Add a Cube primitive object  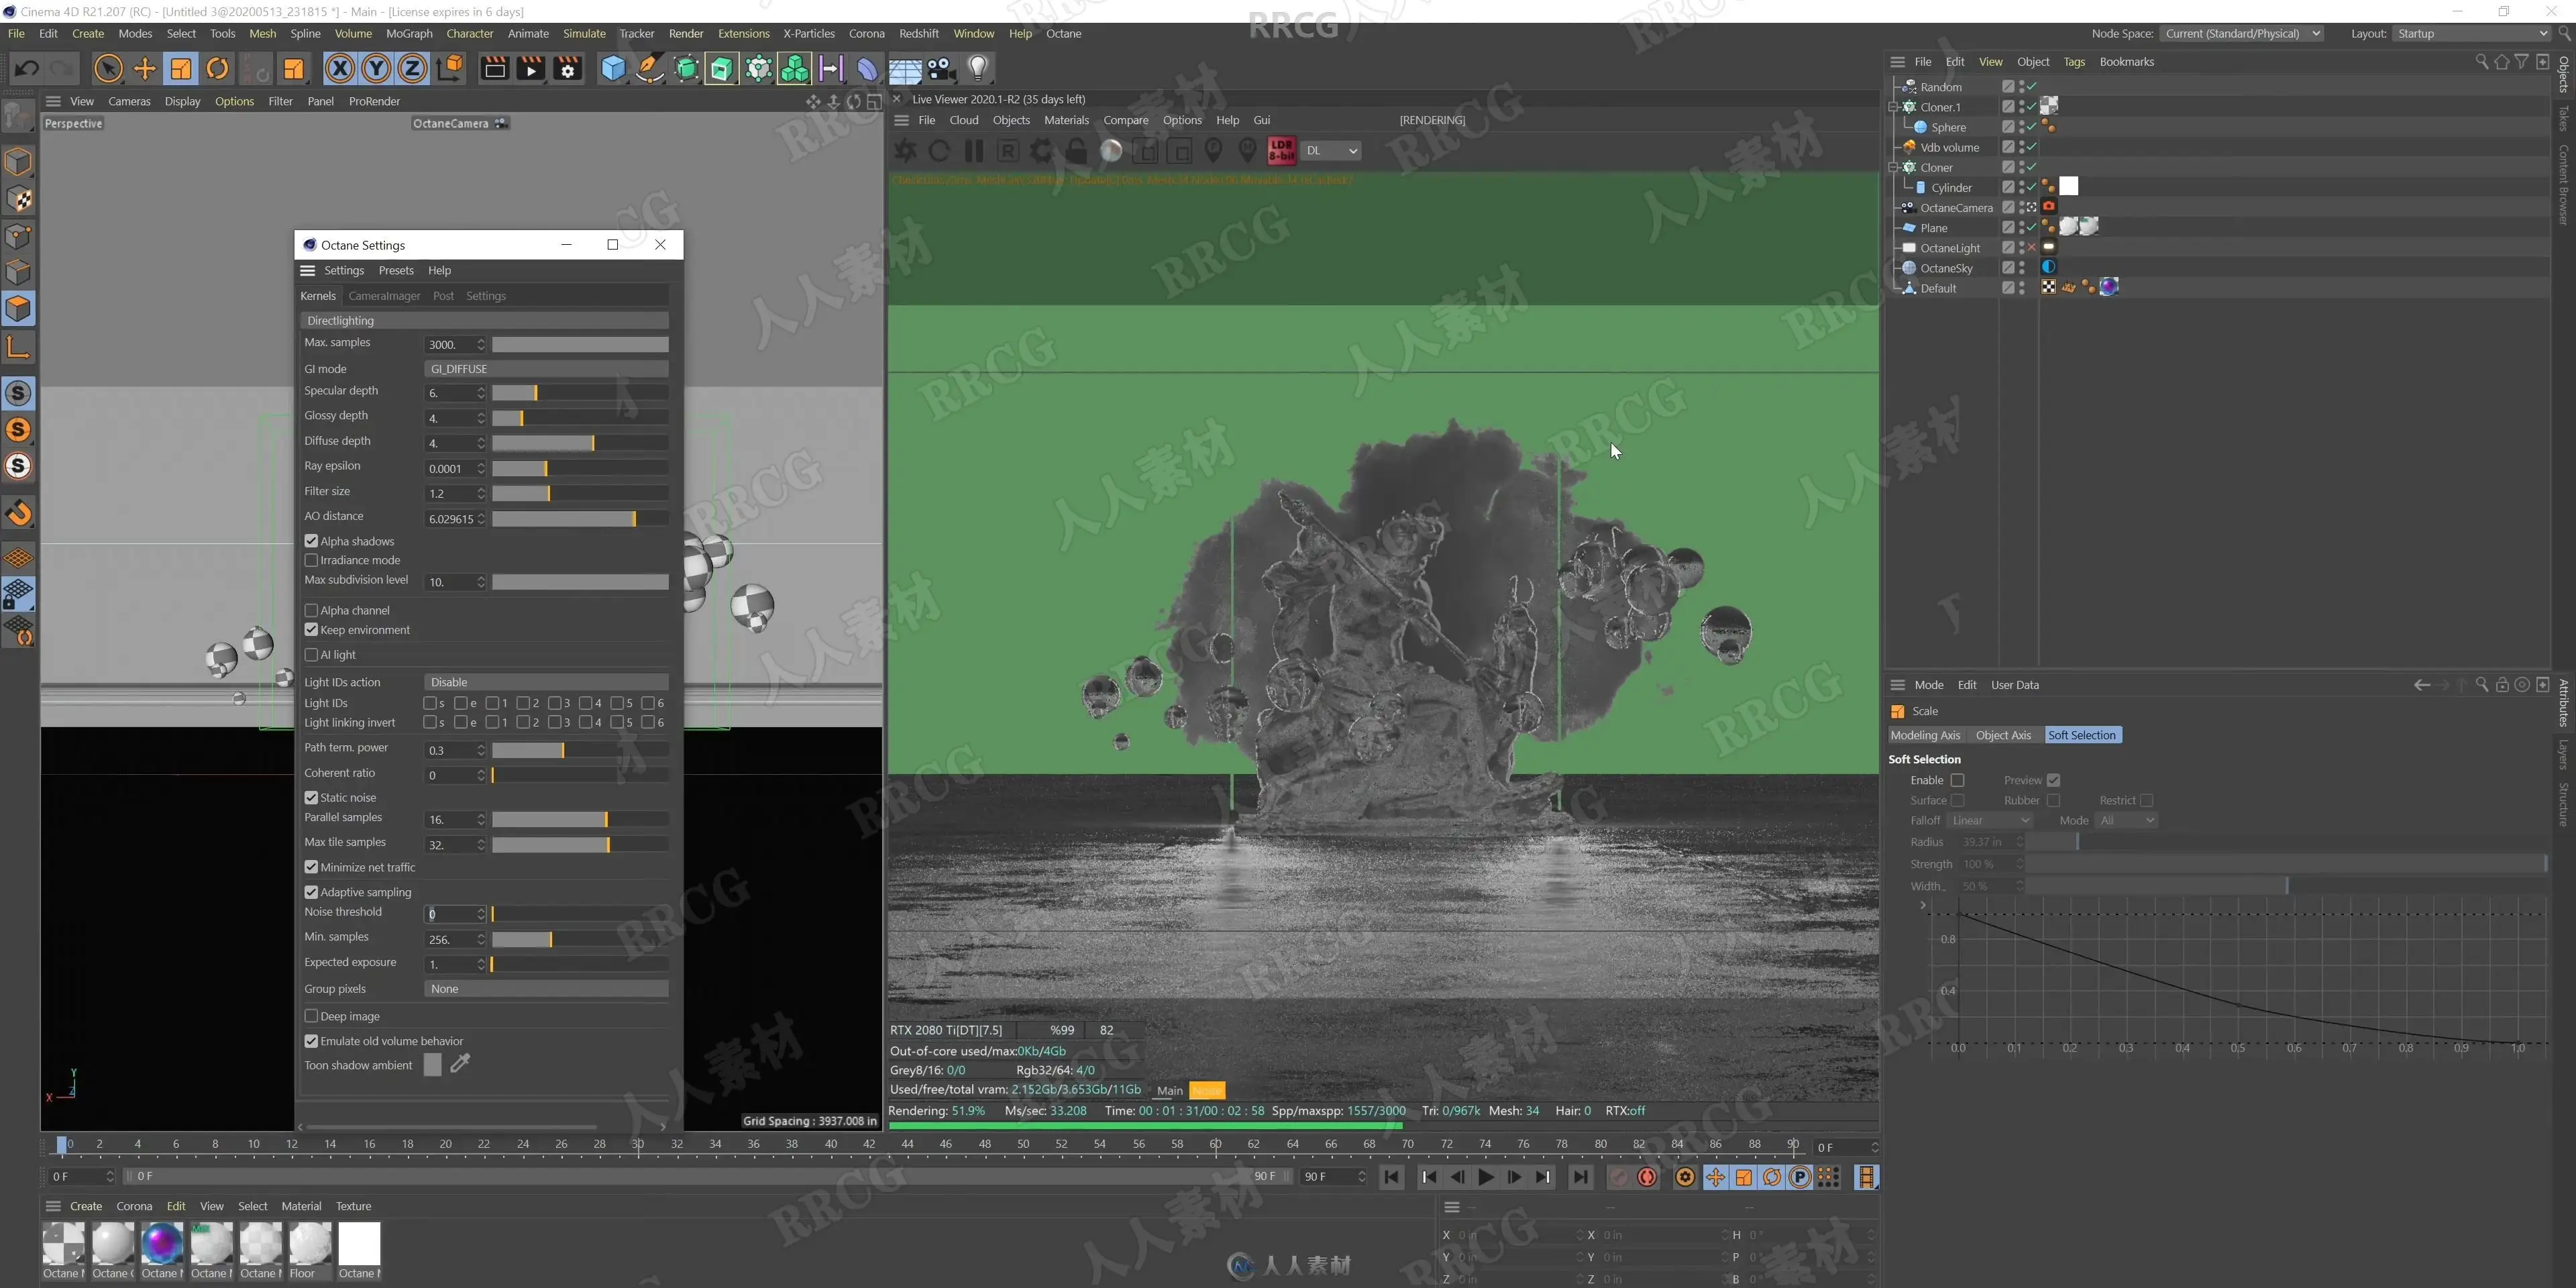[x=613, y=69]
